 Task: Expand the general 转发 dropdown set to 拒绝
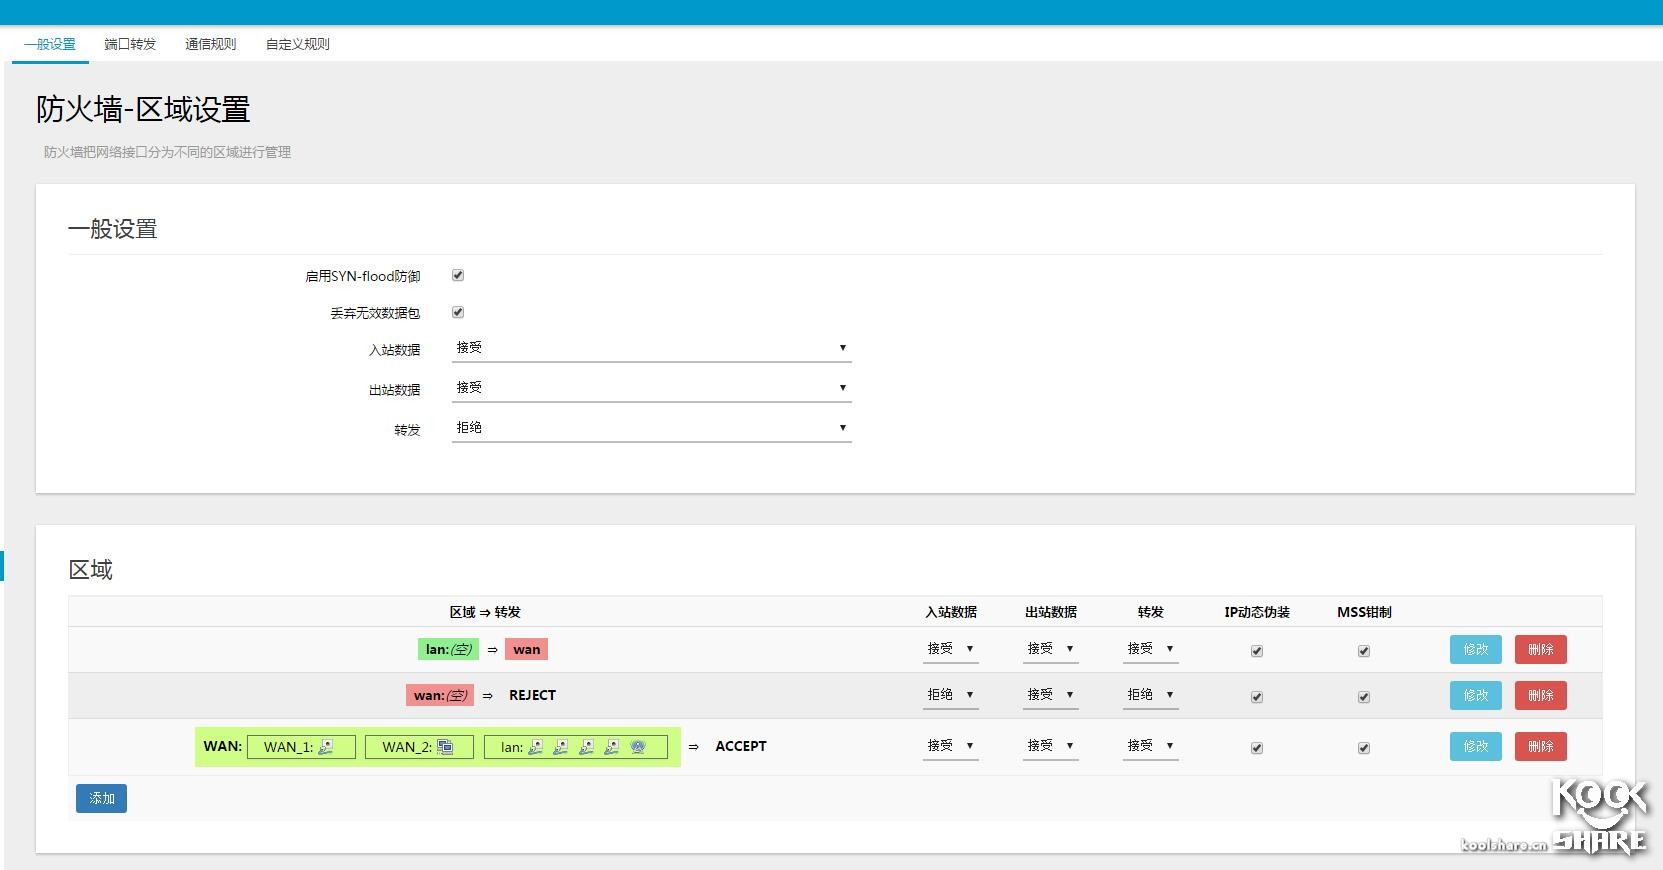pos(651,428)
